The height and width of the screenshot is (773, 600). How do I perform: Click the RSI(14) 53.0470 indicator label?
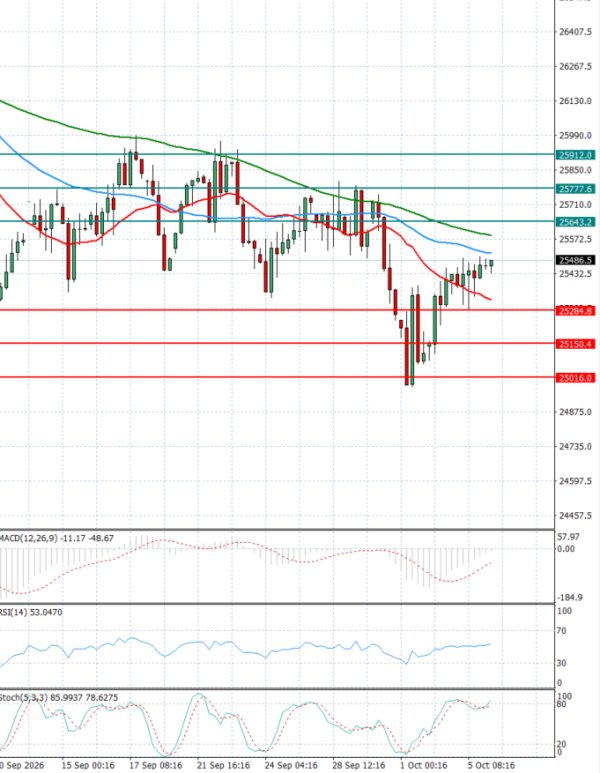pos(31,612)
